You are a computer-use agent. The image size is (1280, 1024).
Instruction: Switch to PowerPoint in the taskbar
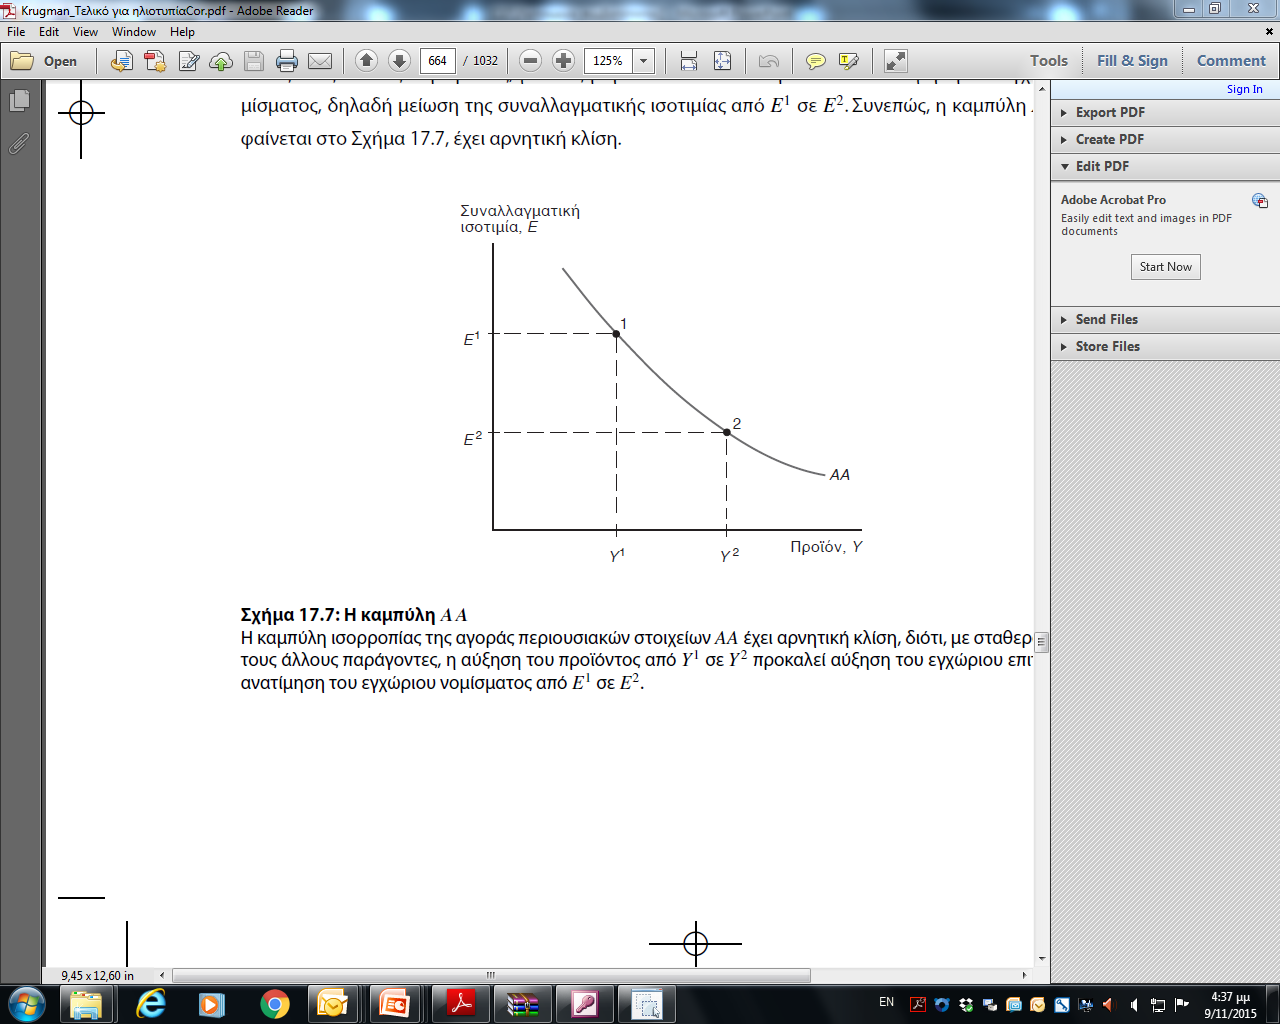(395, 1004)
